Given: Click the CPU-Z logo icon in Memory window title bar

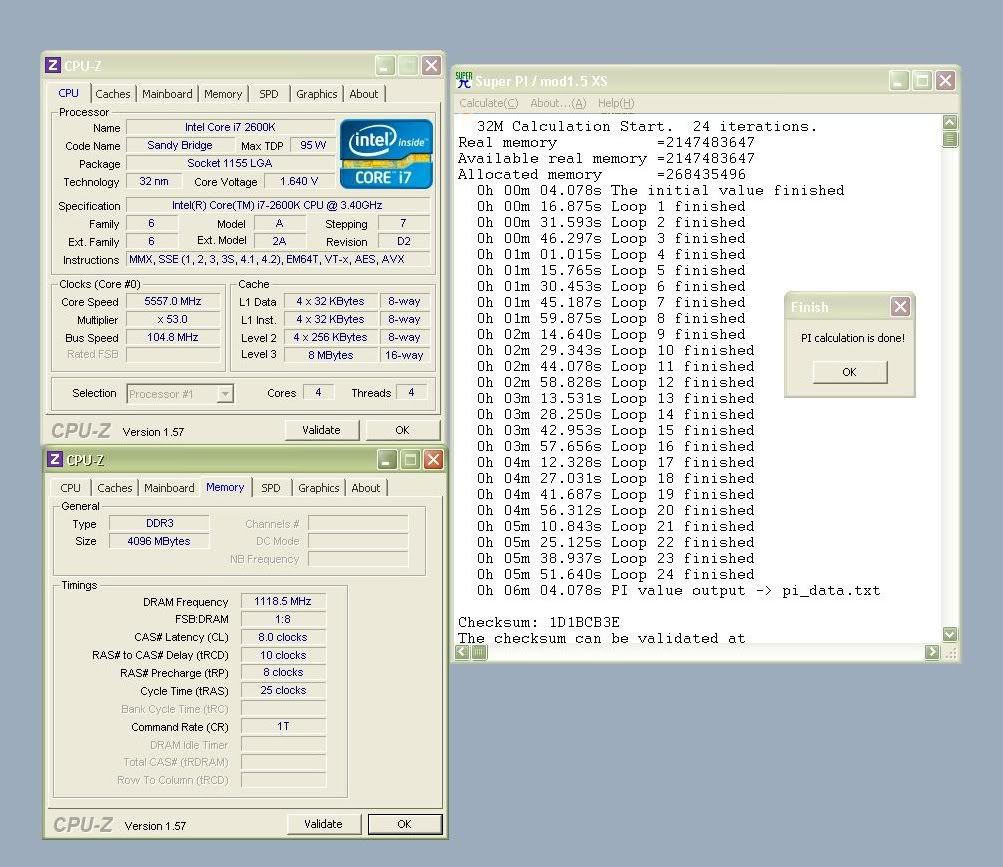Looking at the screenshot, I should [x=55, y=459].
